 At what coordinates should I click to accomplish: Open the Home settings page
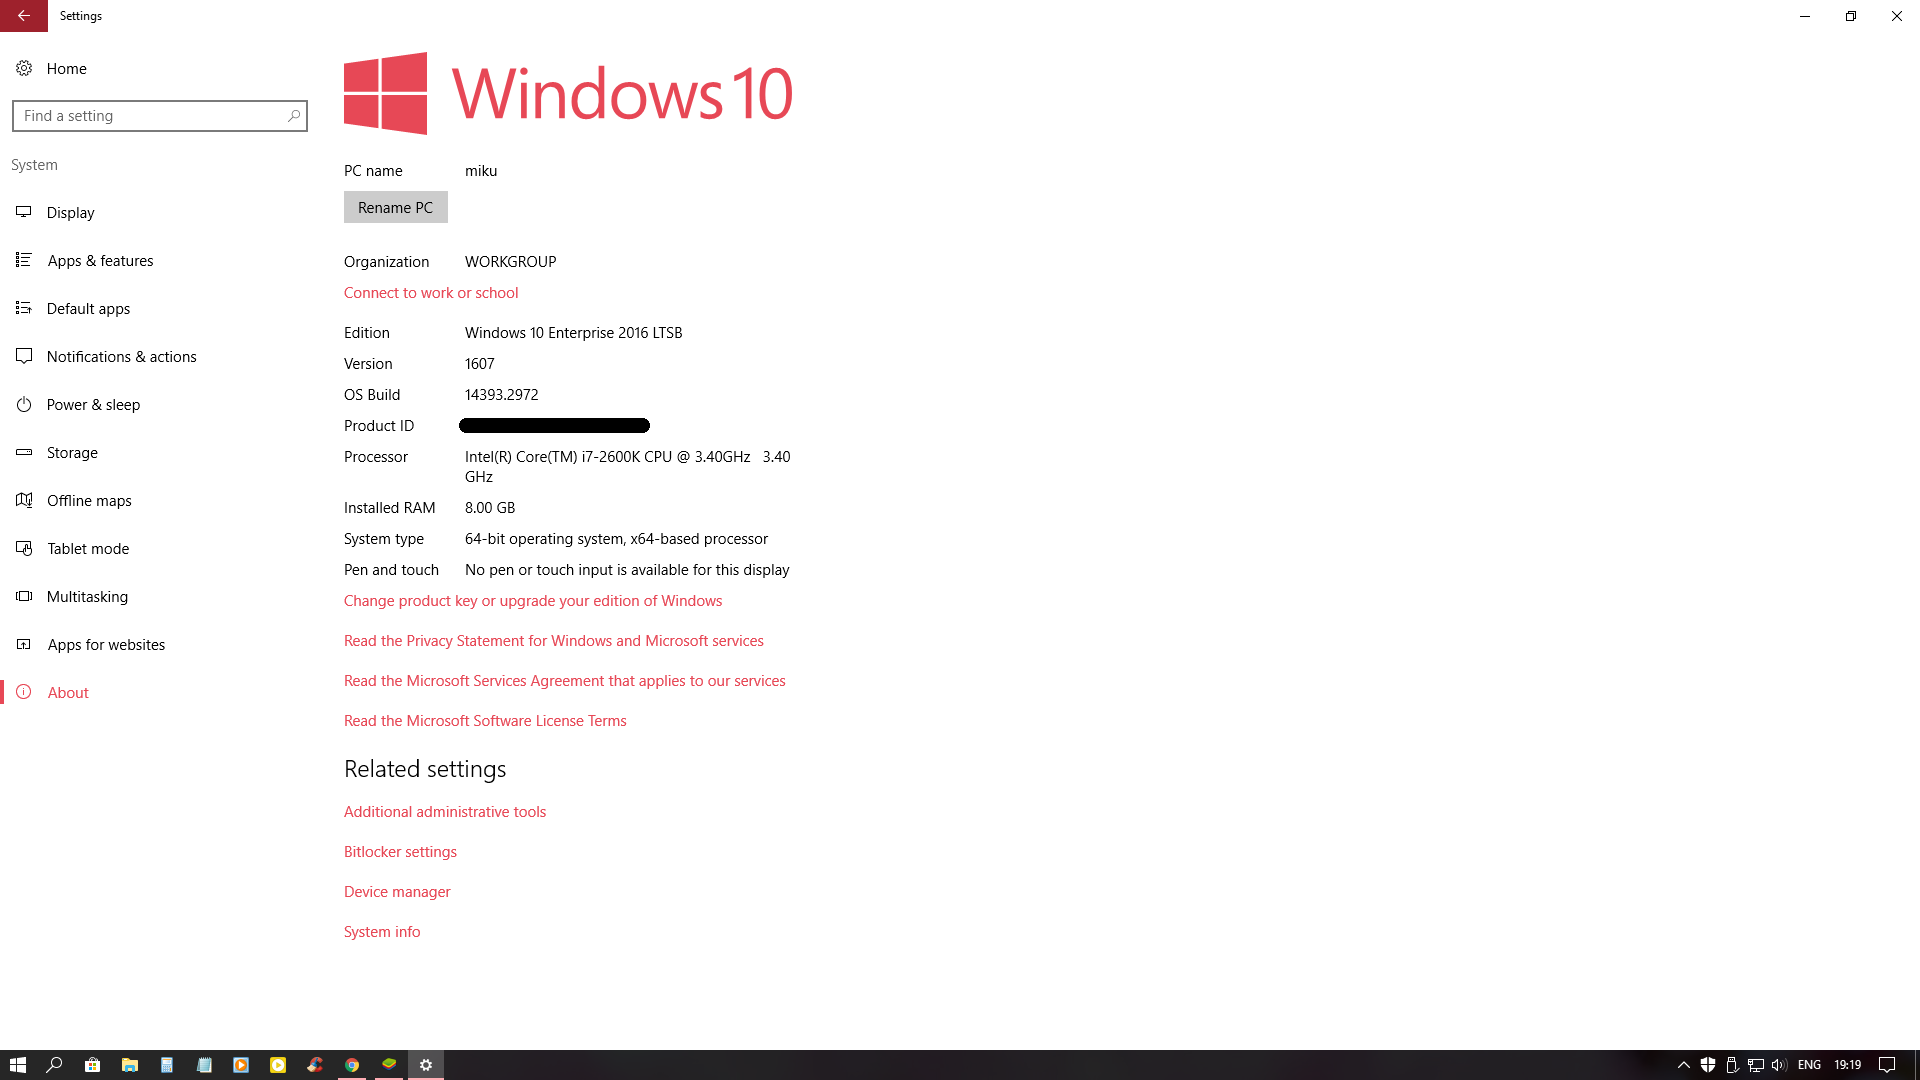pyautogui.click(x=66, y=68)
